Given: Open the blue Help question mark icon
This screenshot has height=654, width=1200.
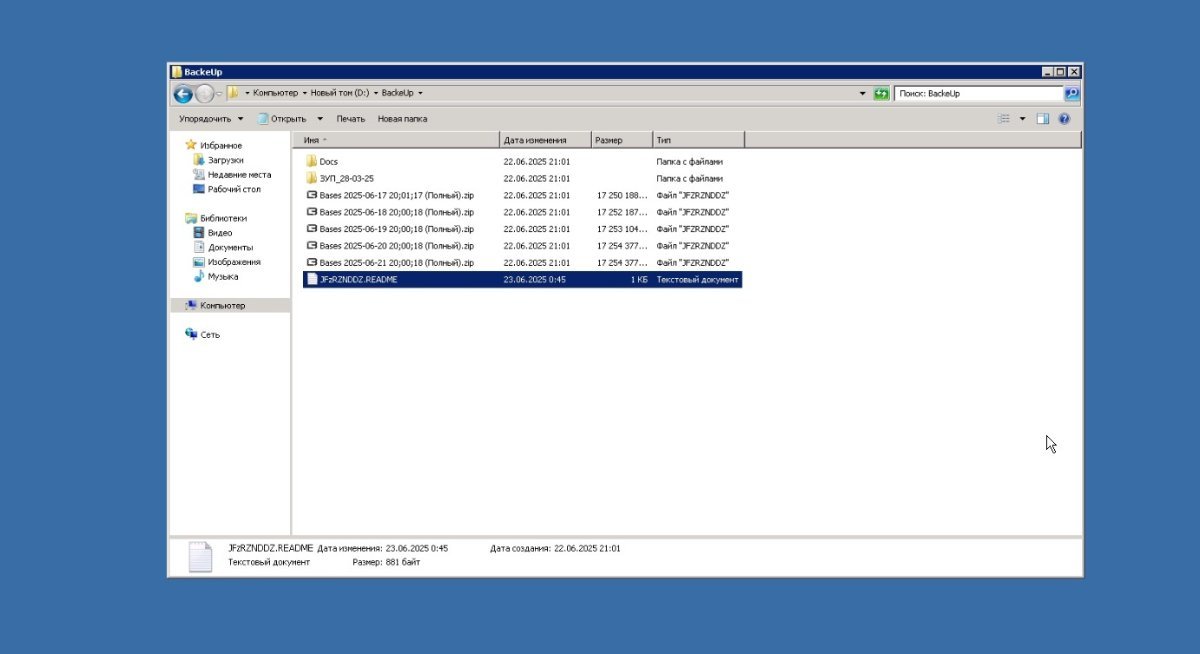Looking at the screenshot, I should click(x=1064, y=119).
